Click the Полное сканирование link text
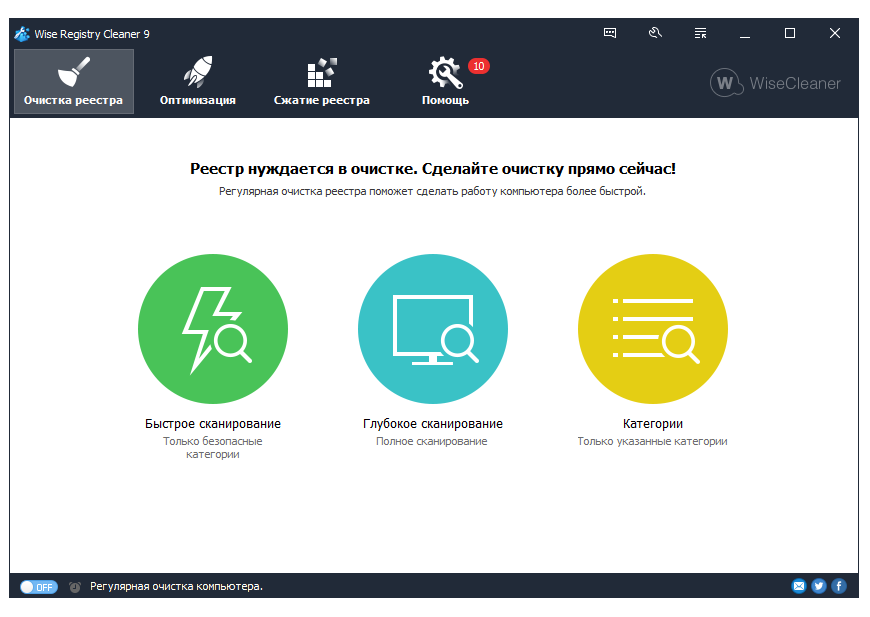The width and height of the screenshot is (870, 617). click(x=433, y=440)
